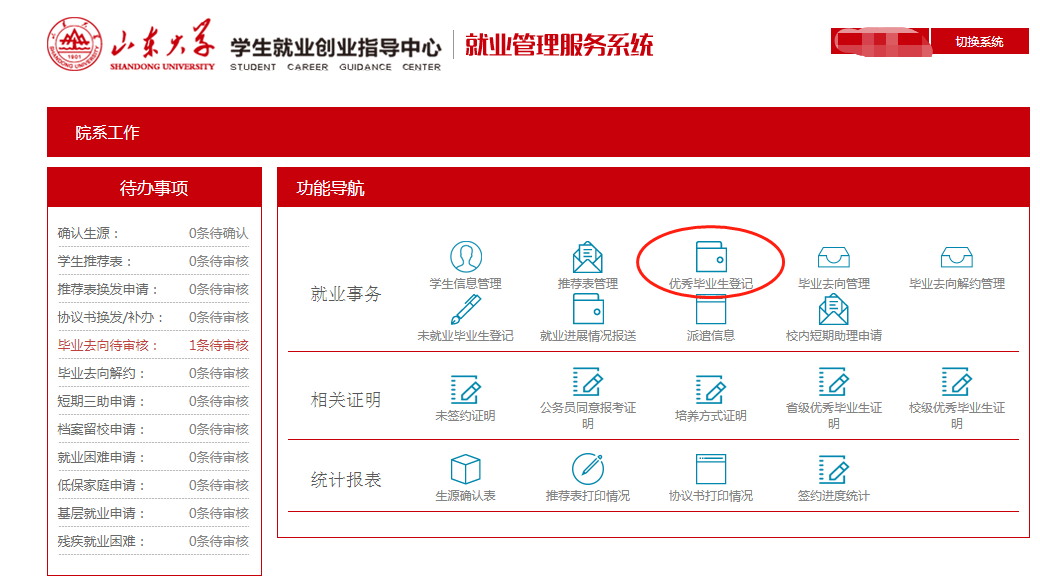Open the 学生信息管理 person icon
The width and height of the screenshot is (1040, 586).
point(465,258)
